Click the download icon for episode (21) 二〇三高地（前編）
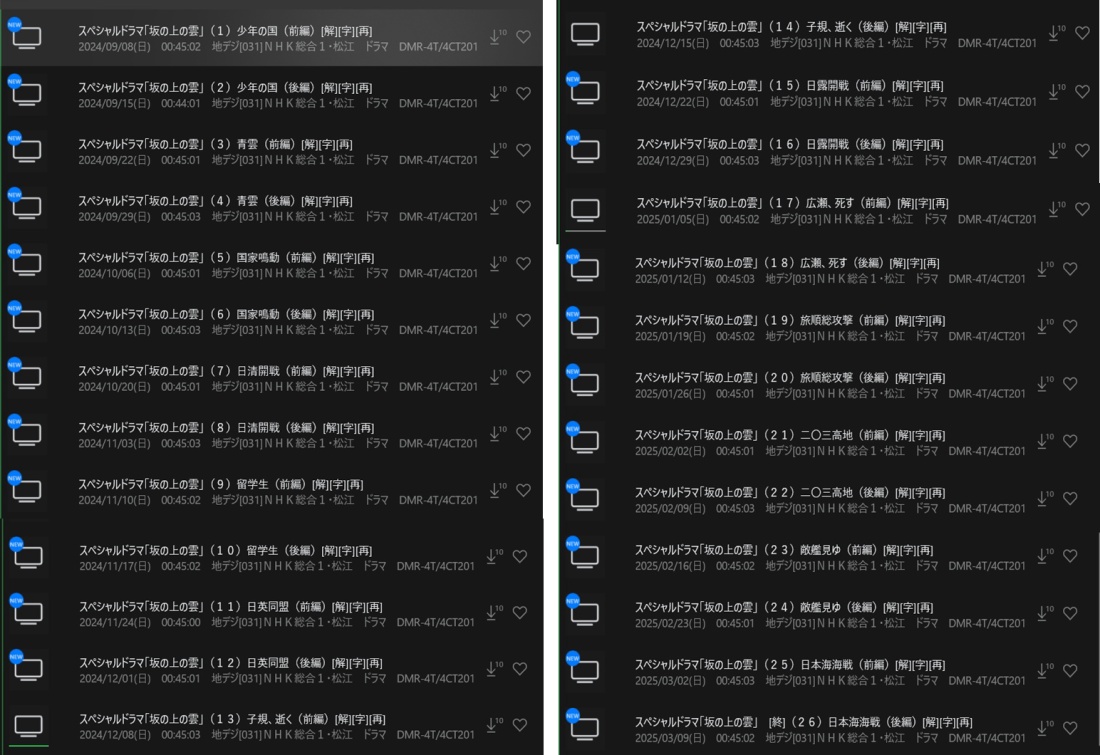 1044,442
